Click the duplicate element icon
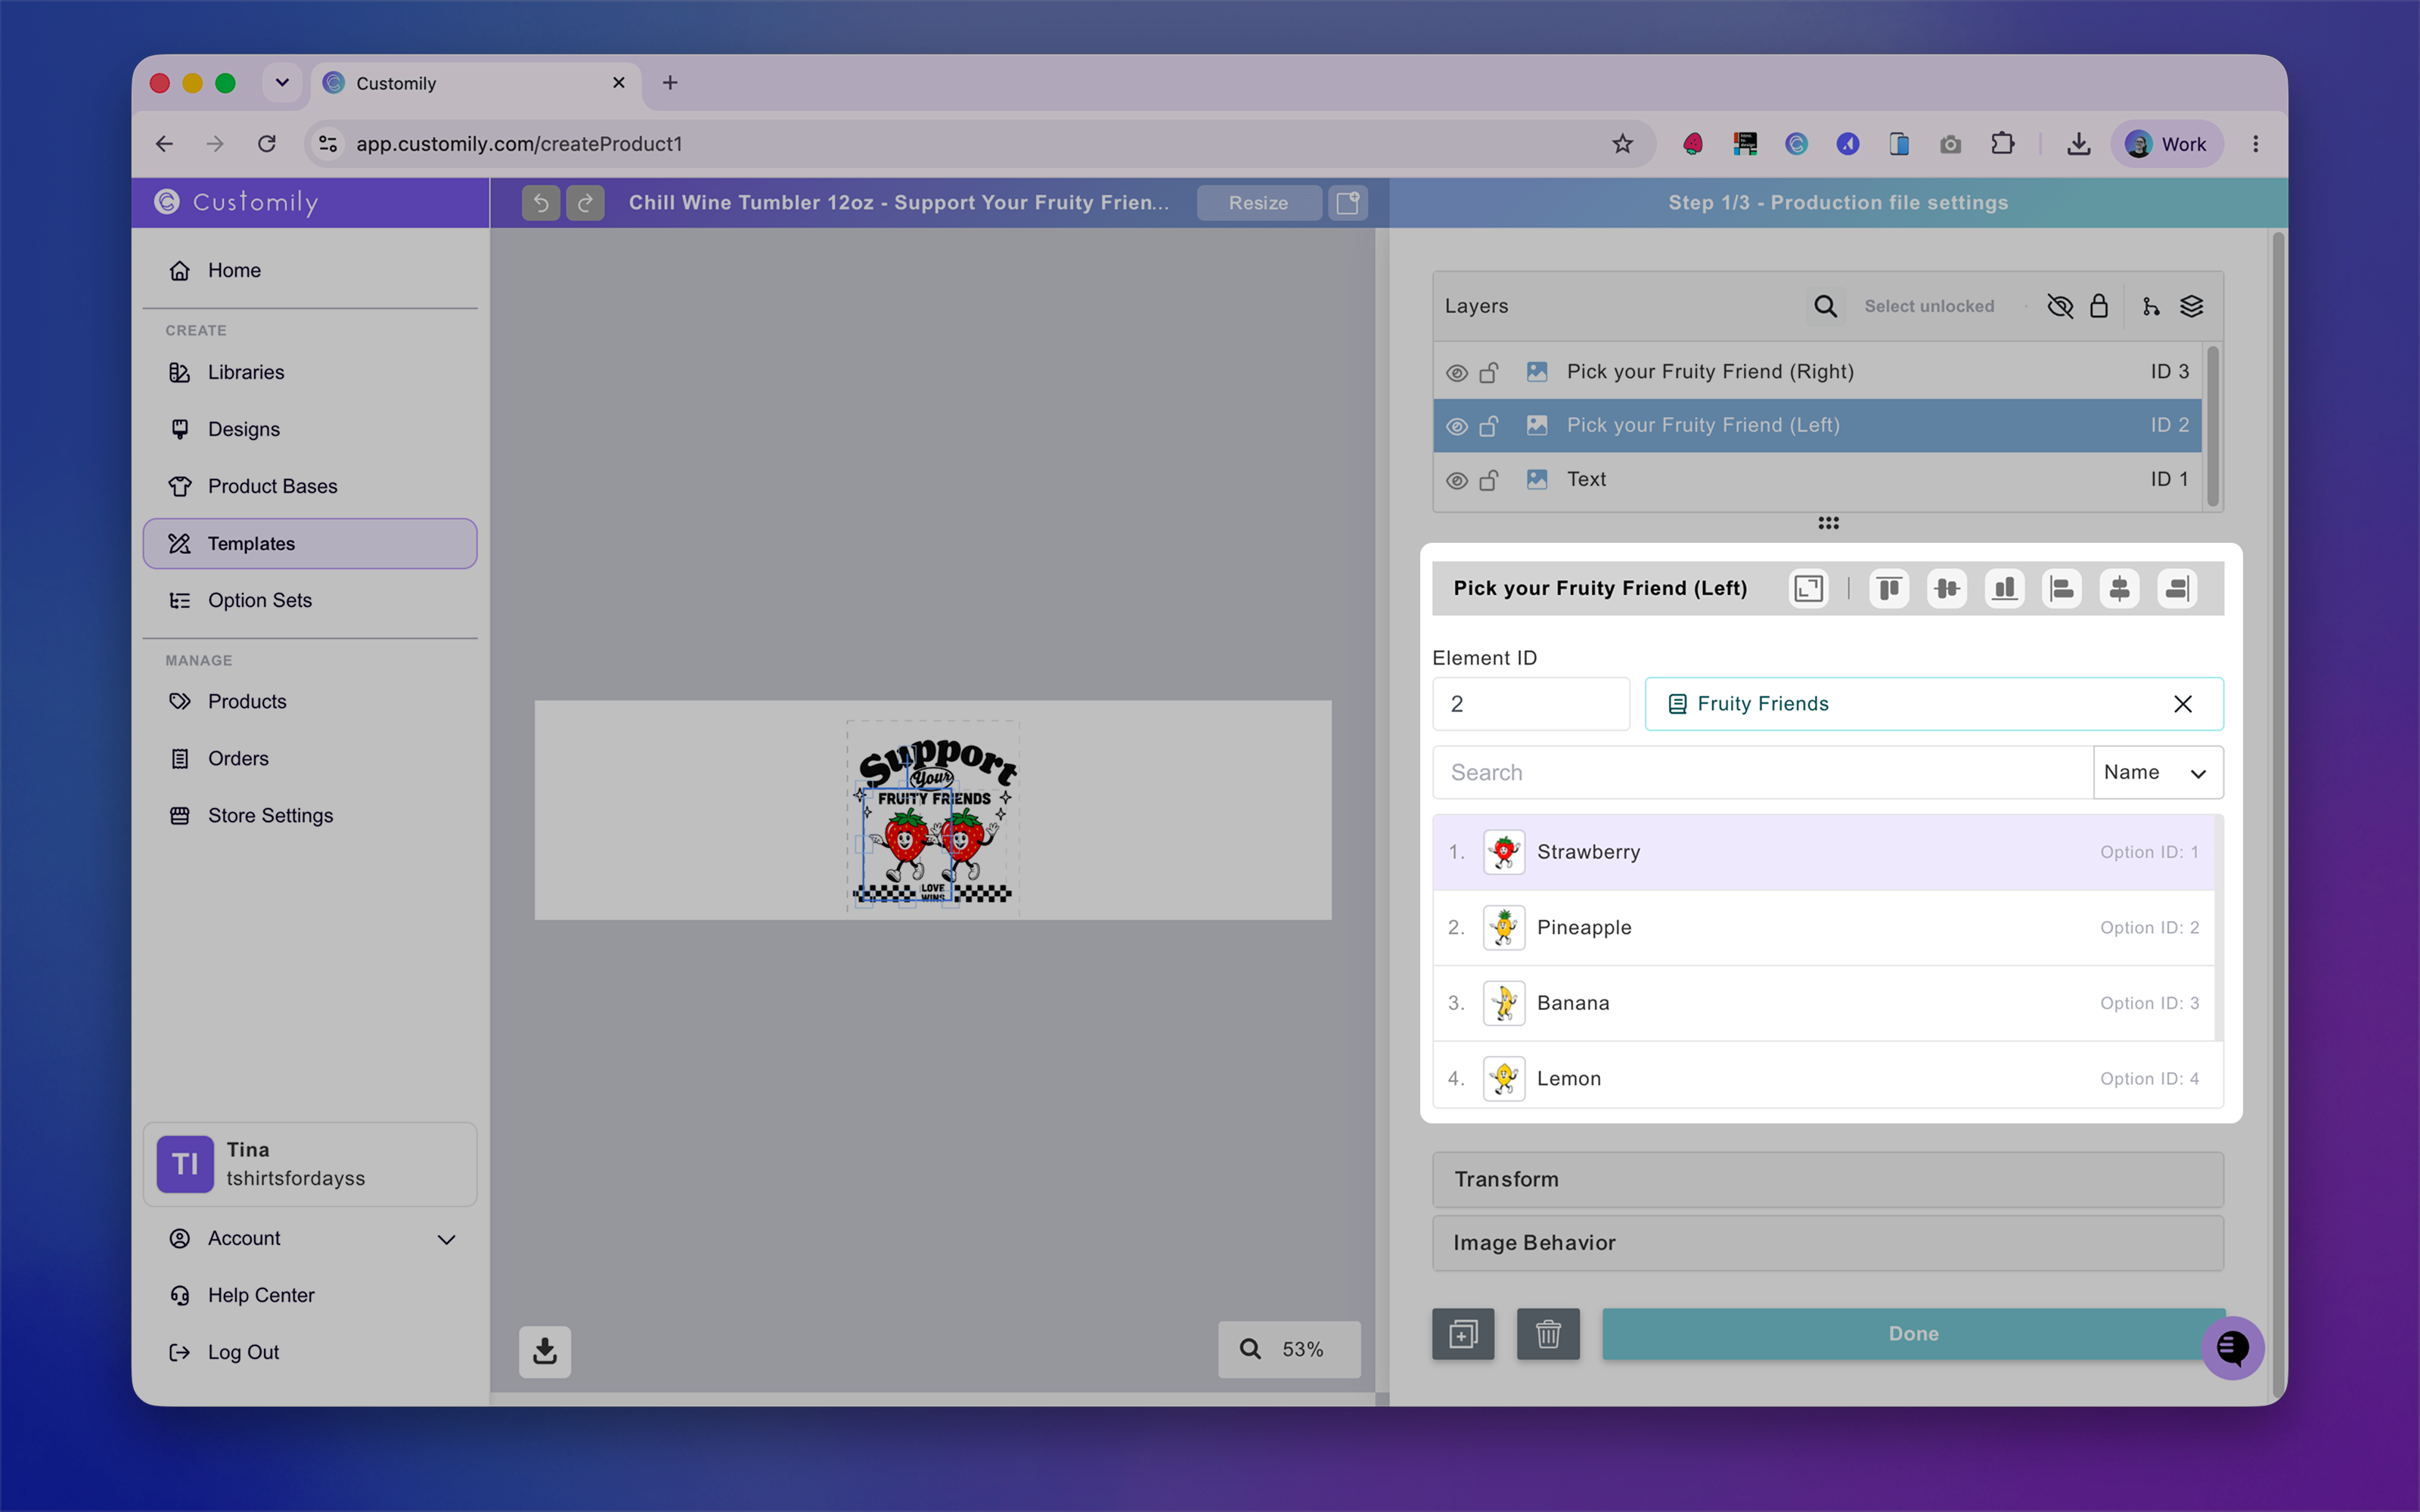Viewport: 2420px width, 1512px height. tap(1463, 1333)
